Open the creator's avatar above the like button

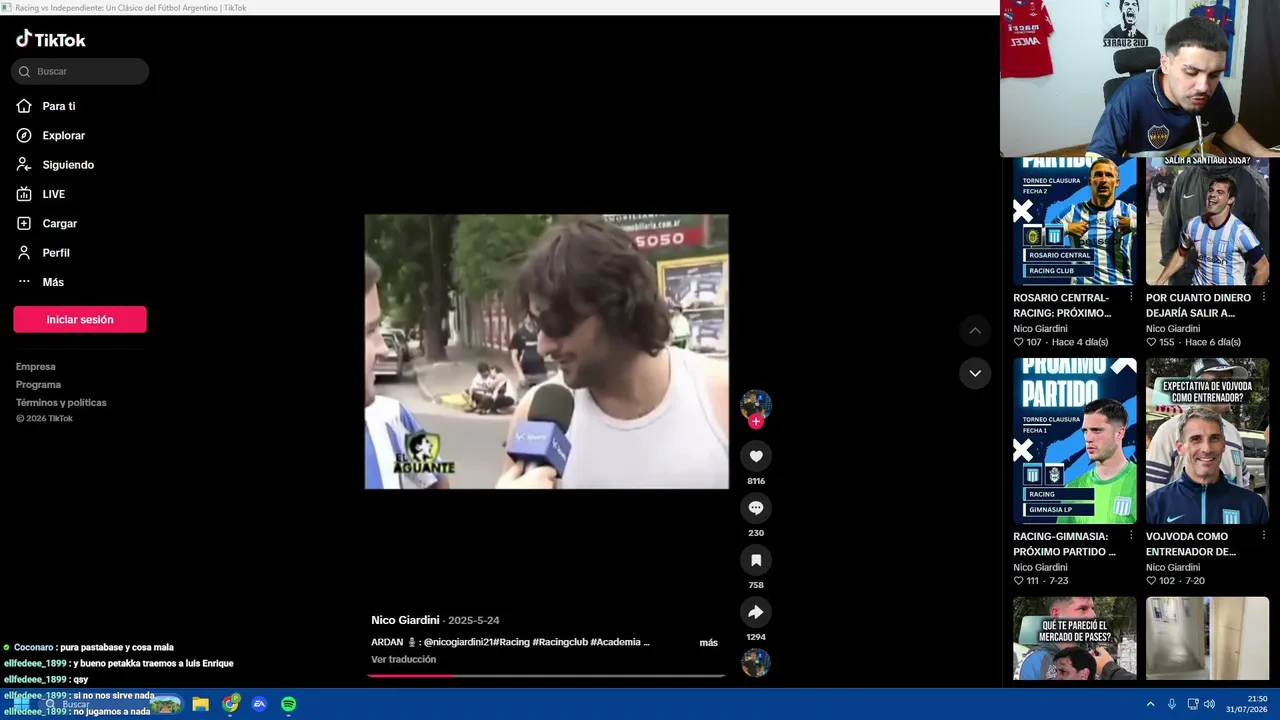(756, 404)
